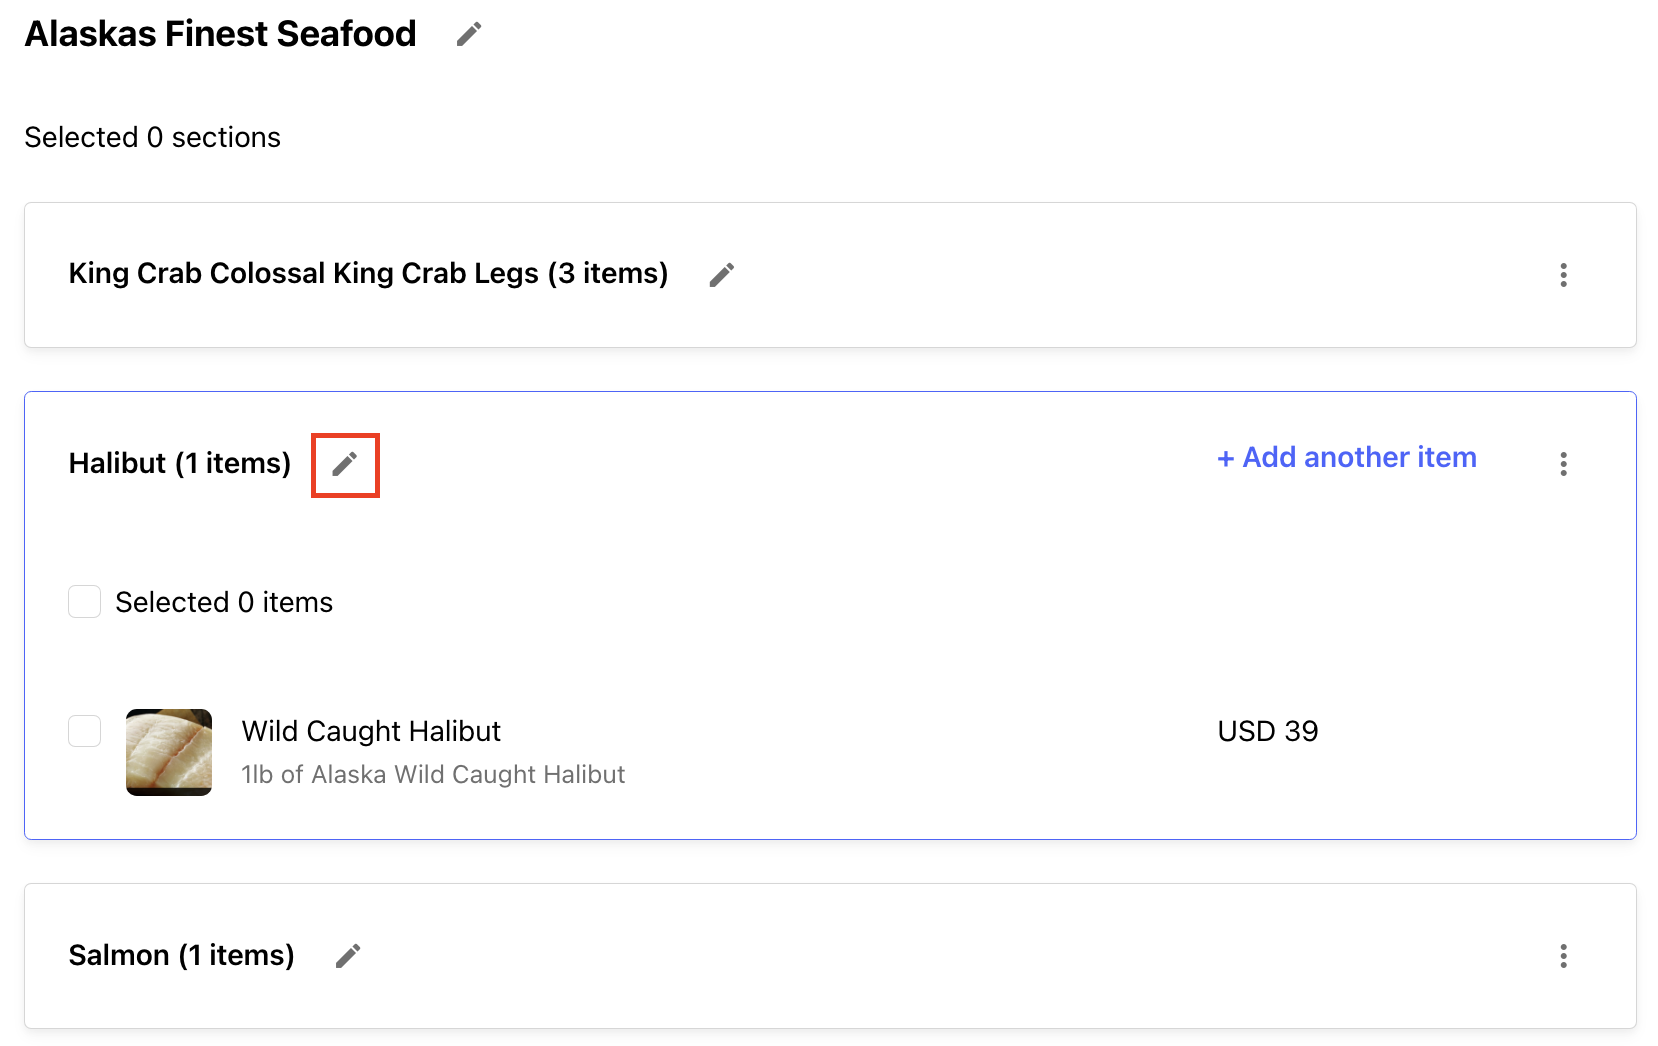Open Halibut section three-dot menu
Screen dimensions: 1658x1046
tap(1563, 464)
